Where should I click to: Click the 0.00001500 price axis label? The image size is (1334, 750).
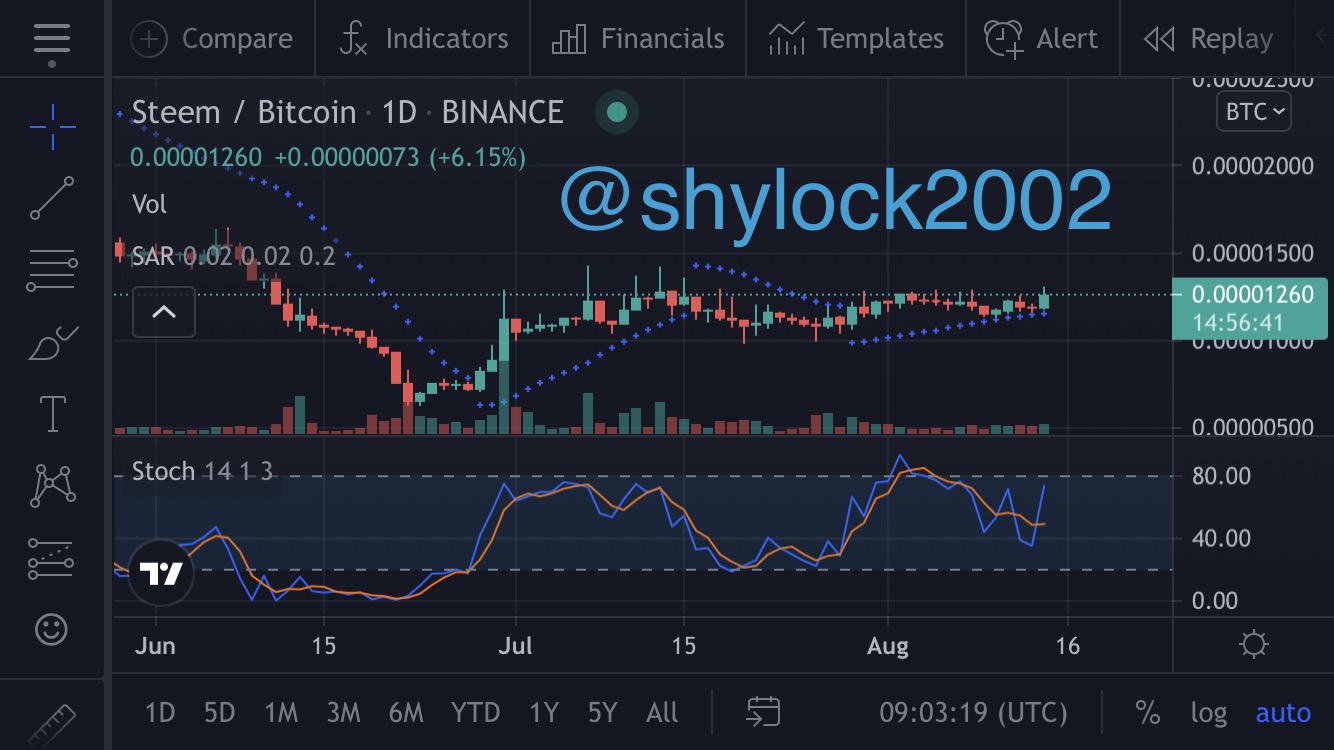[x=1253, y=253]
